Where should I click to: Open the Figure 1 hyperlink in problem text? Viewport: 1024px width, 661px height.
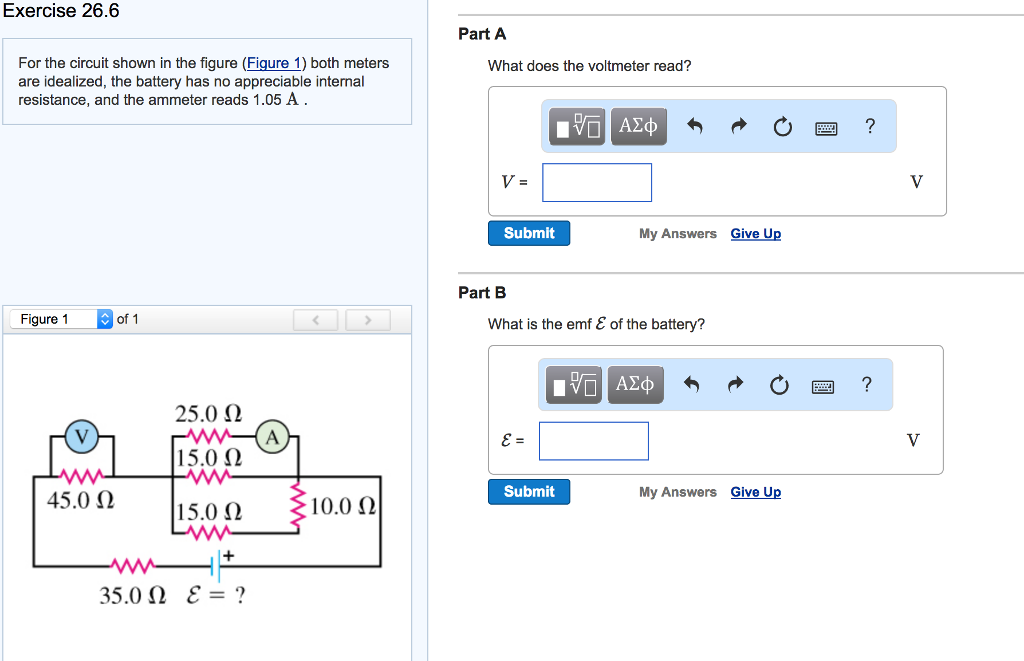click(274, 62)
